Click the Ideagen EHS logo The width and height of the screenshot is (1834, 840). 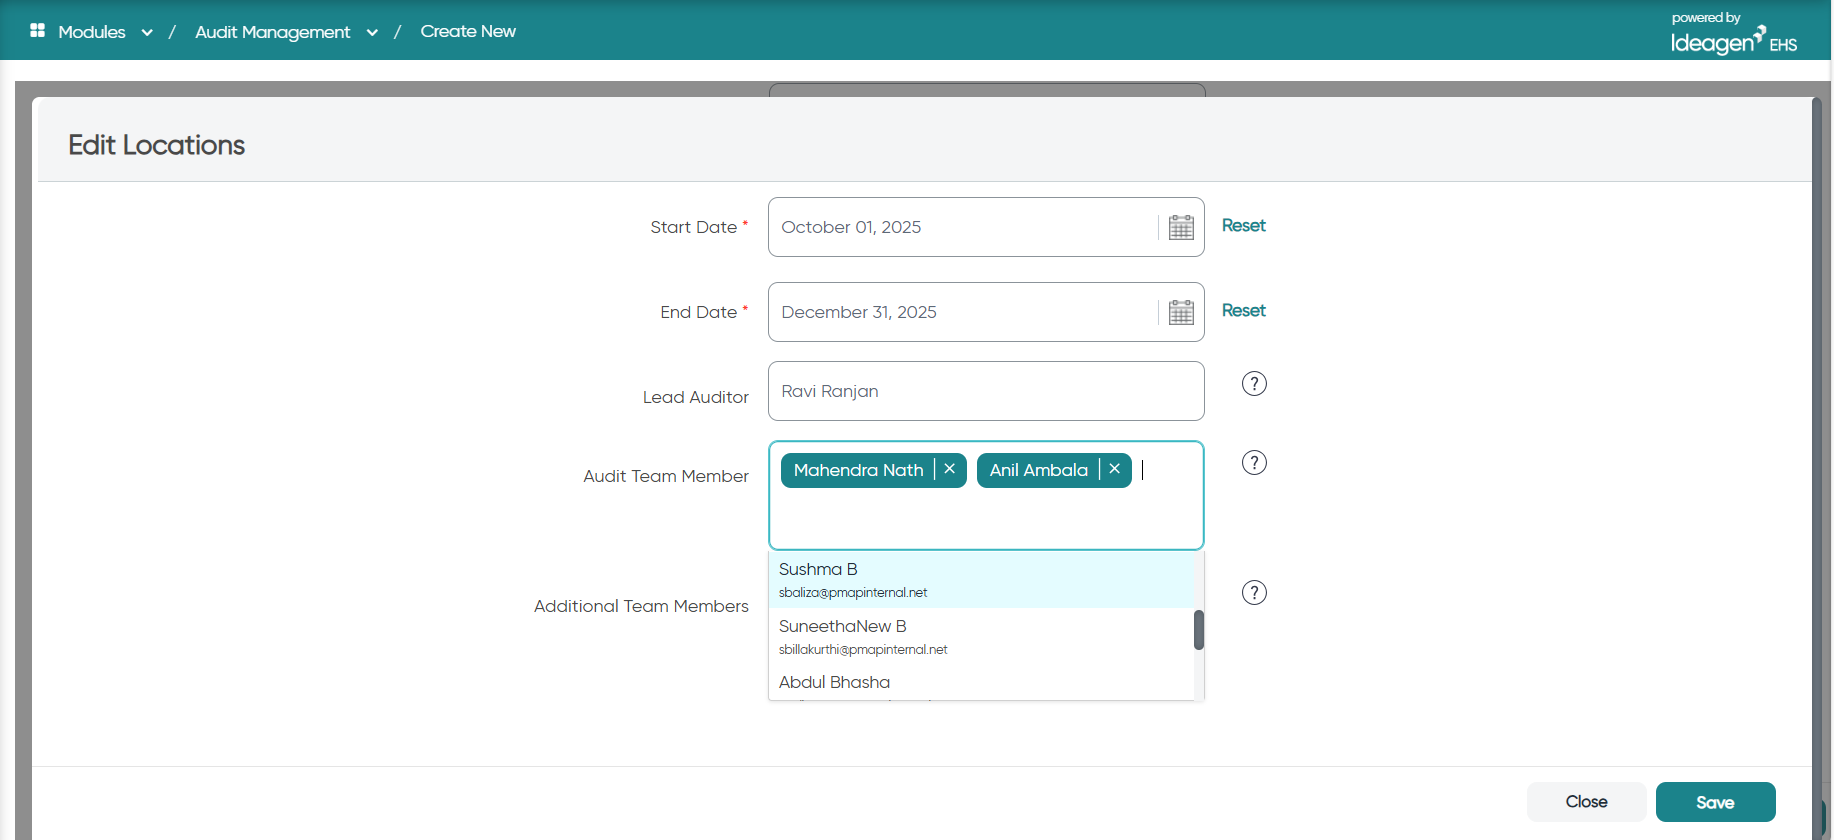pos(1733,34)
